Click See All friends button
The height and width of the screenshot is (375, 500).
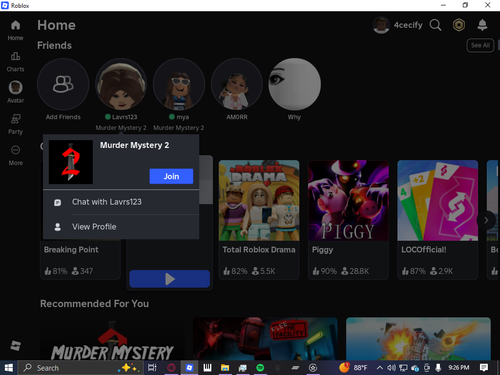tap(480, 45)
